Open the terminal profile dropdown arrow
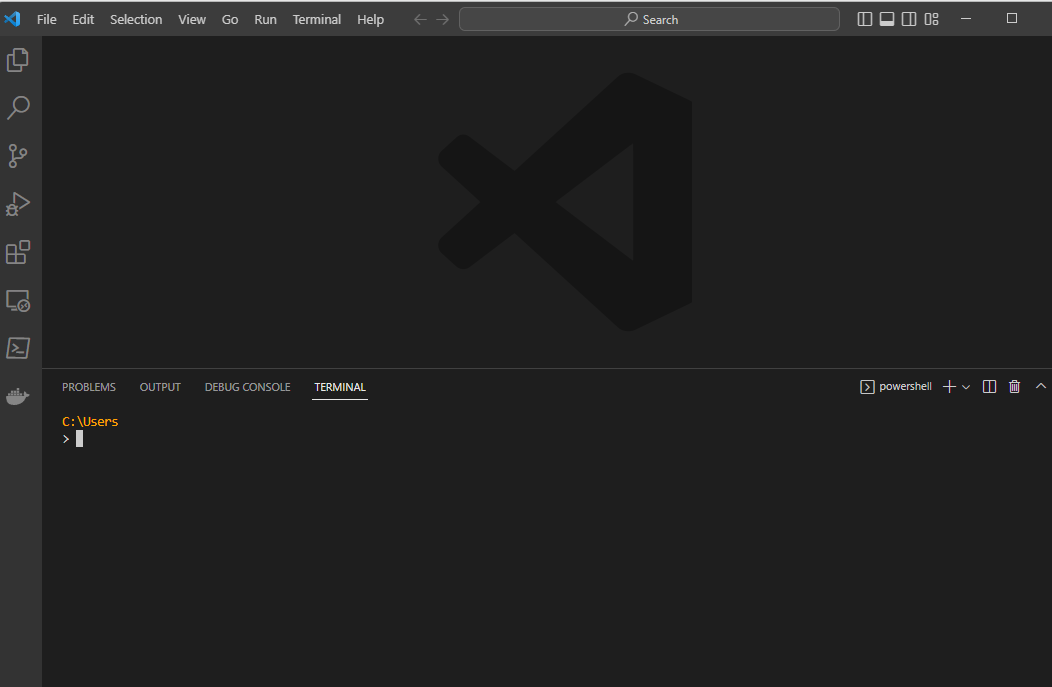This screenshot has height=687, width=1052. coord(966,387)
